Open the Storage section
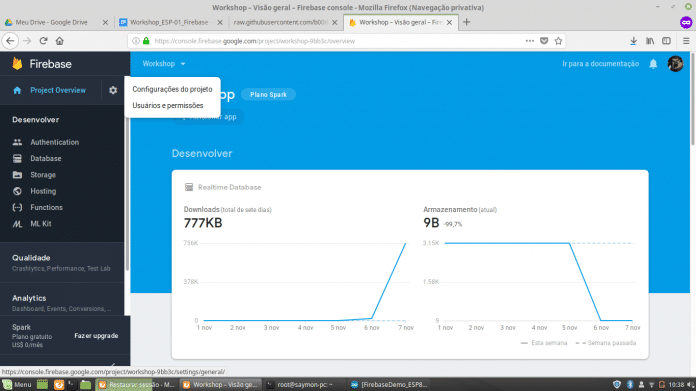Viewport: 696px width, 391px height. point(43,175)
